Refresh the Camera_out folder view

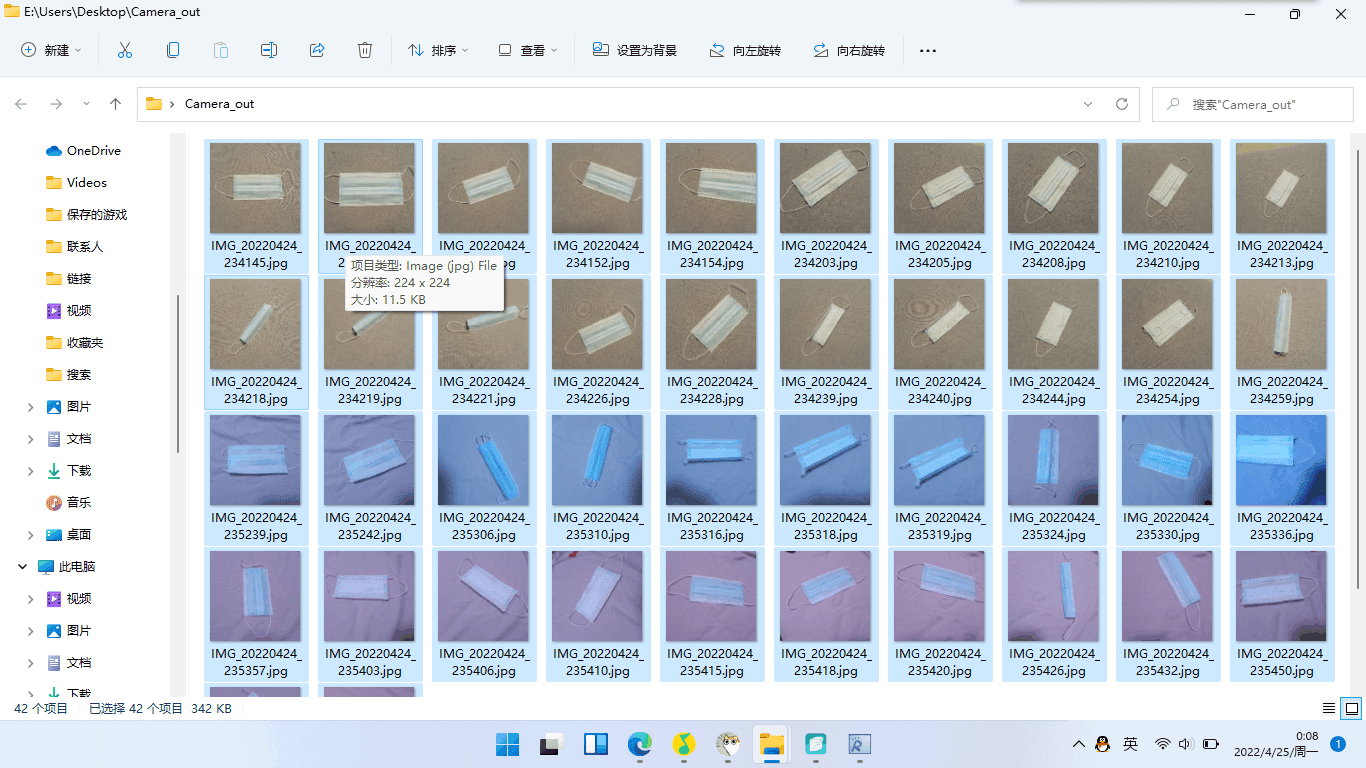pyautogui.click(x=1122, y=104)
